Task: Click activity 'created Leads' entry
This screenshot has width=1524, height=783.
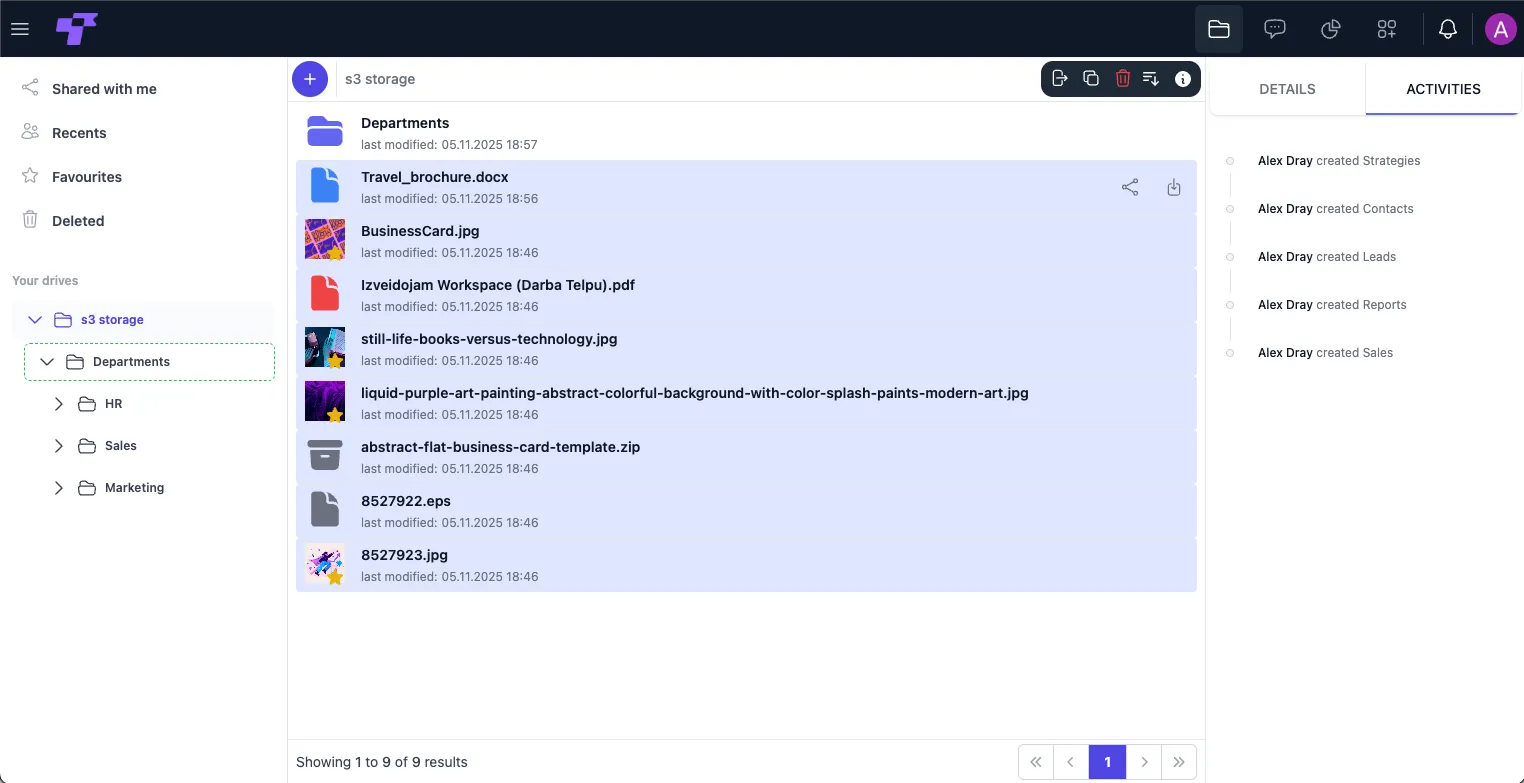Action: click(x=1327, y=257)
